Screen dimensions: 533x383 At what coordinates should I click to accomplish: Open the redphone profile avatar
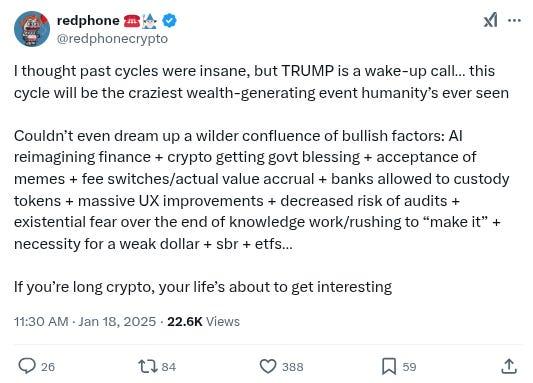pos(32,29)
